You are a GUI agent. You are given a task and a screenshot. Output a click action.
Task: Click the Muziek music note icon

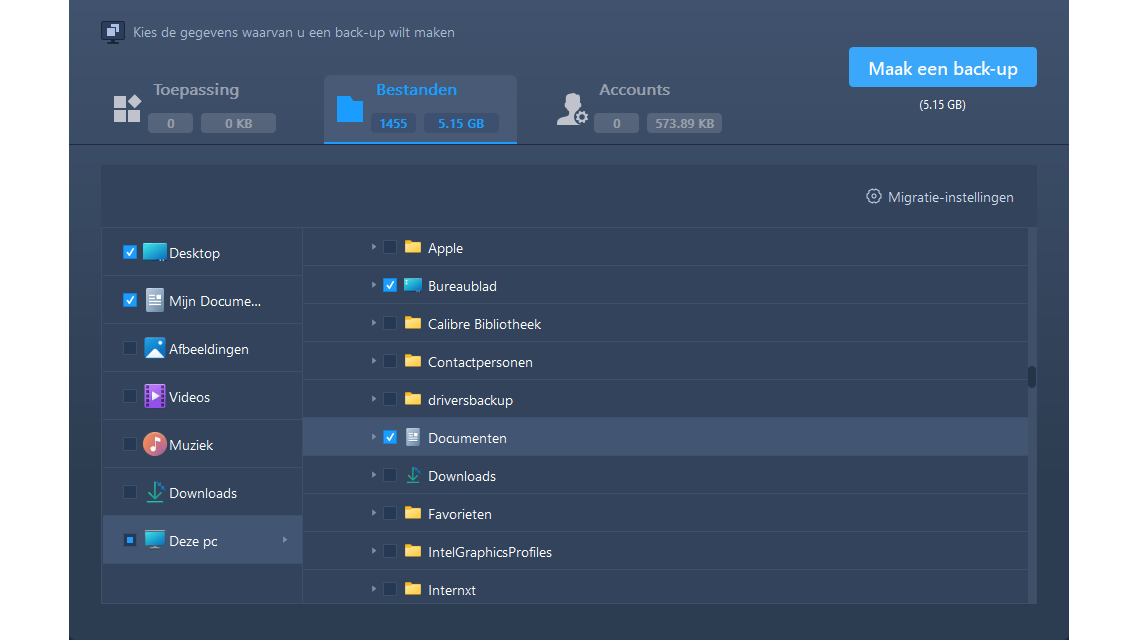[x=154, y=444]
